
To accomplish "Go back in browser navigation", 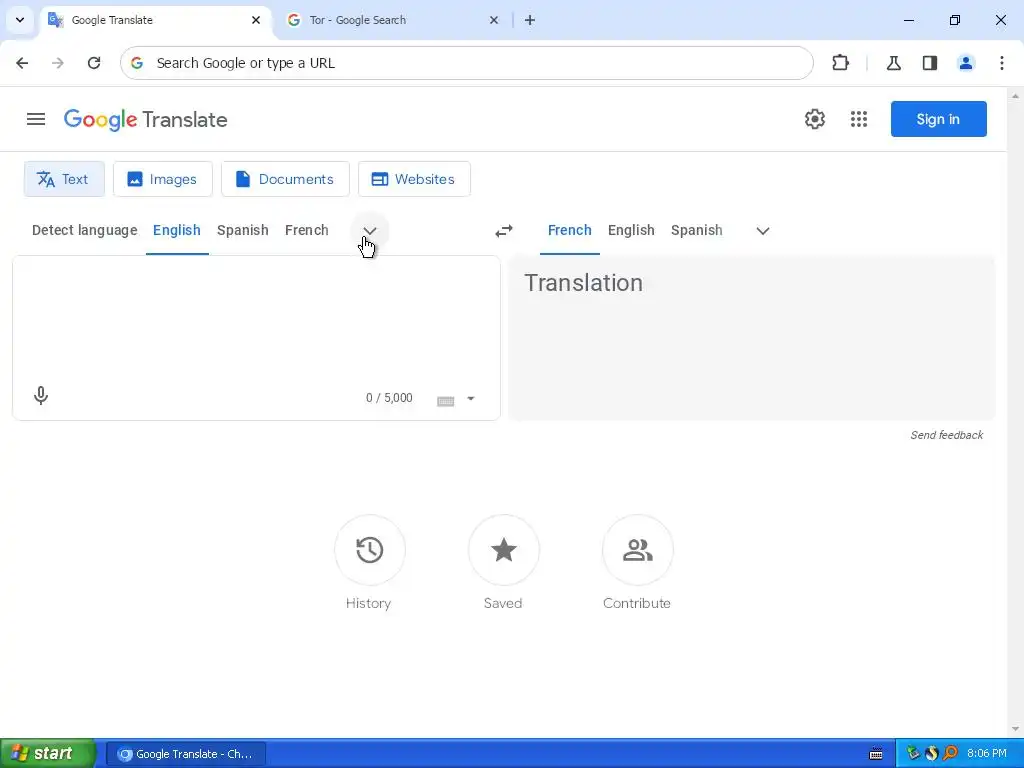I will [22, 63].
